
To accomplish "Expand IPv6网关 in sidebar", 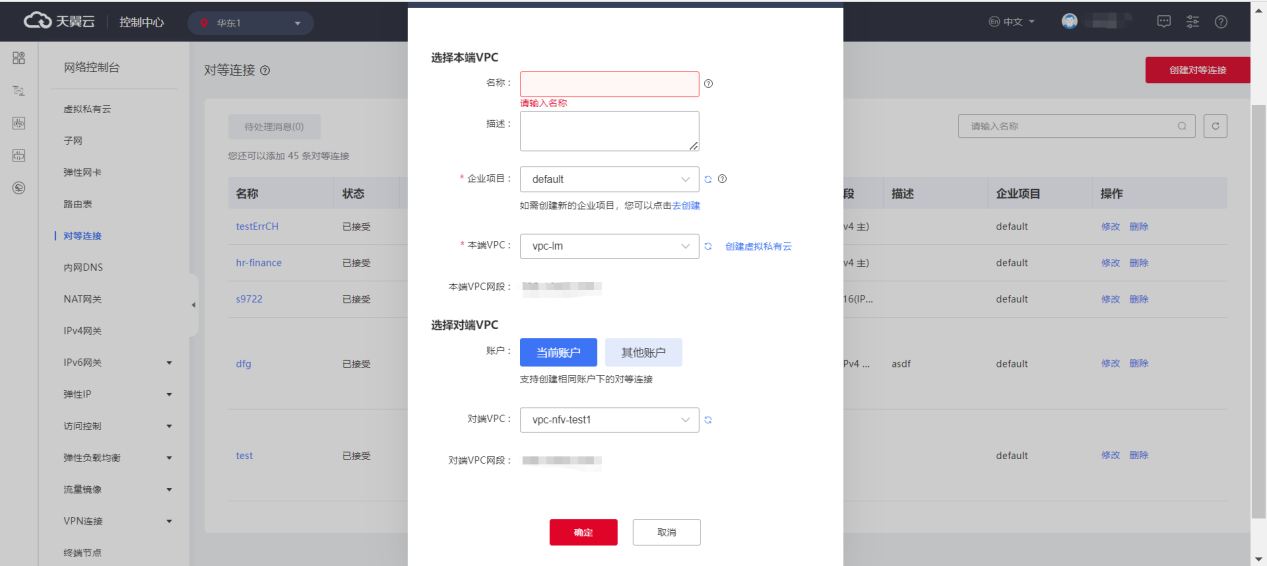I will [x=169, y=363].
